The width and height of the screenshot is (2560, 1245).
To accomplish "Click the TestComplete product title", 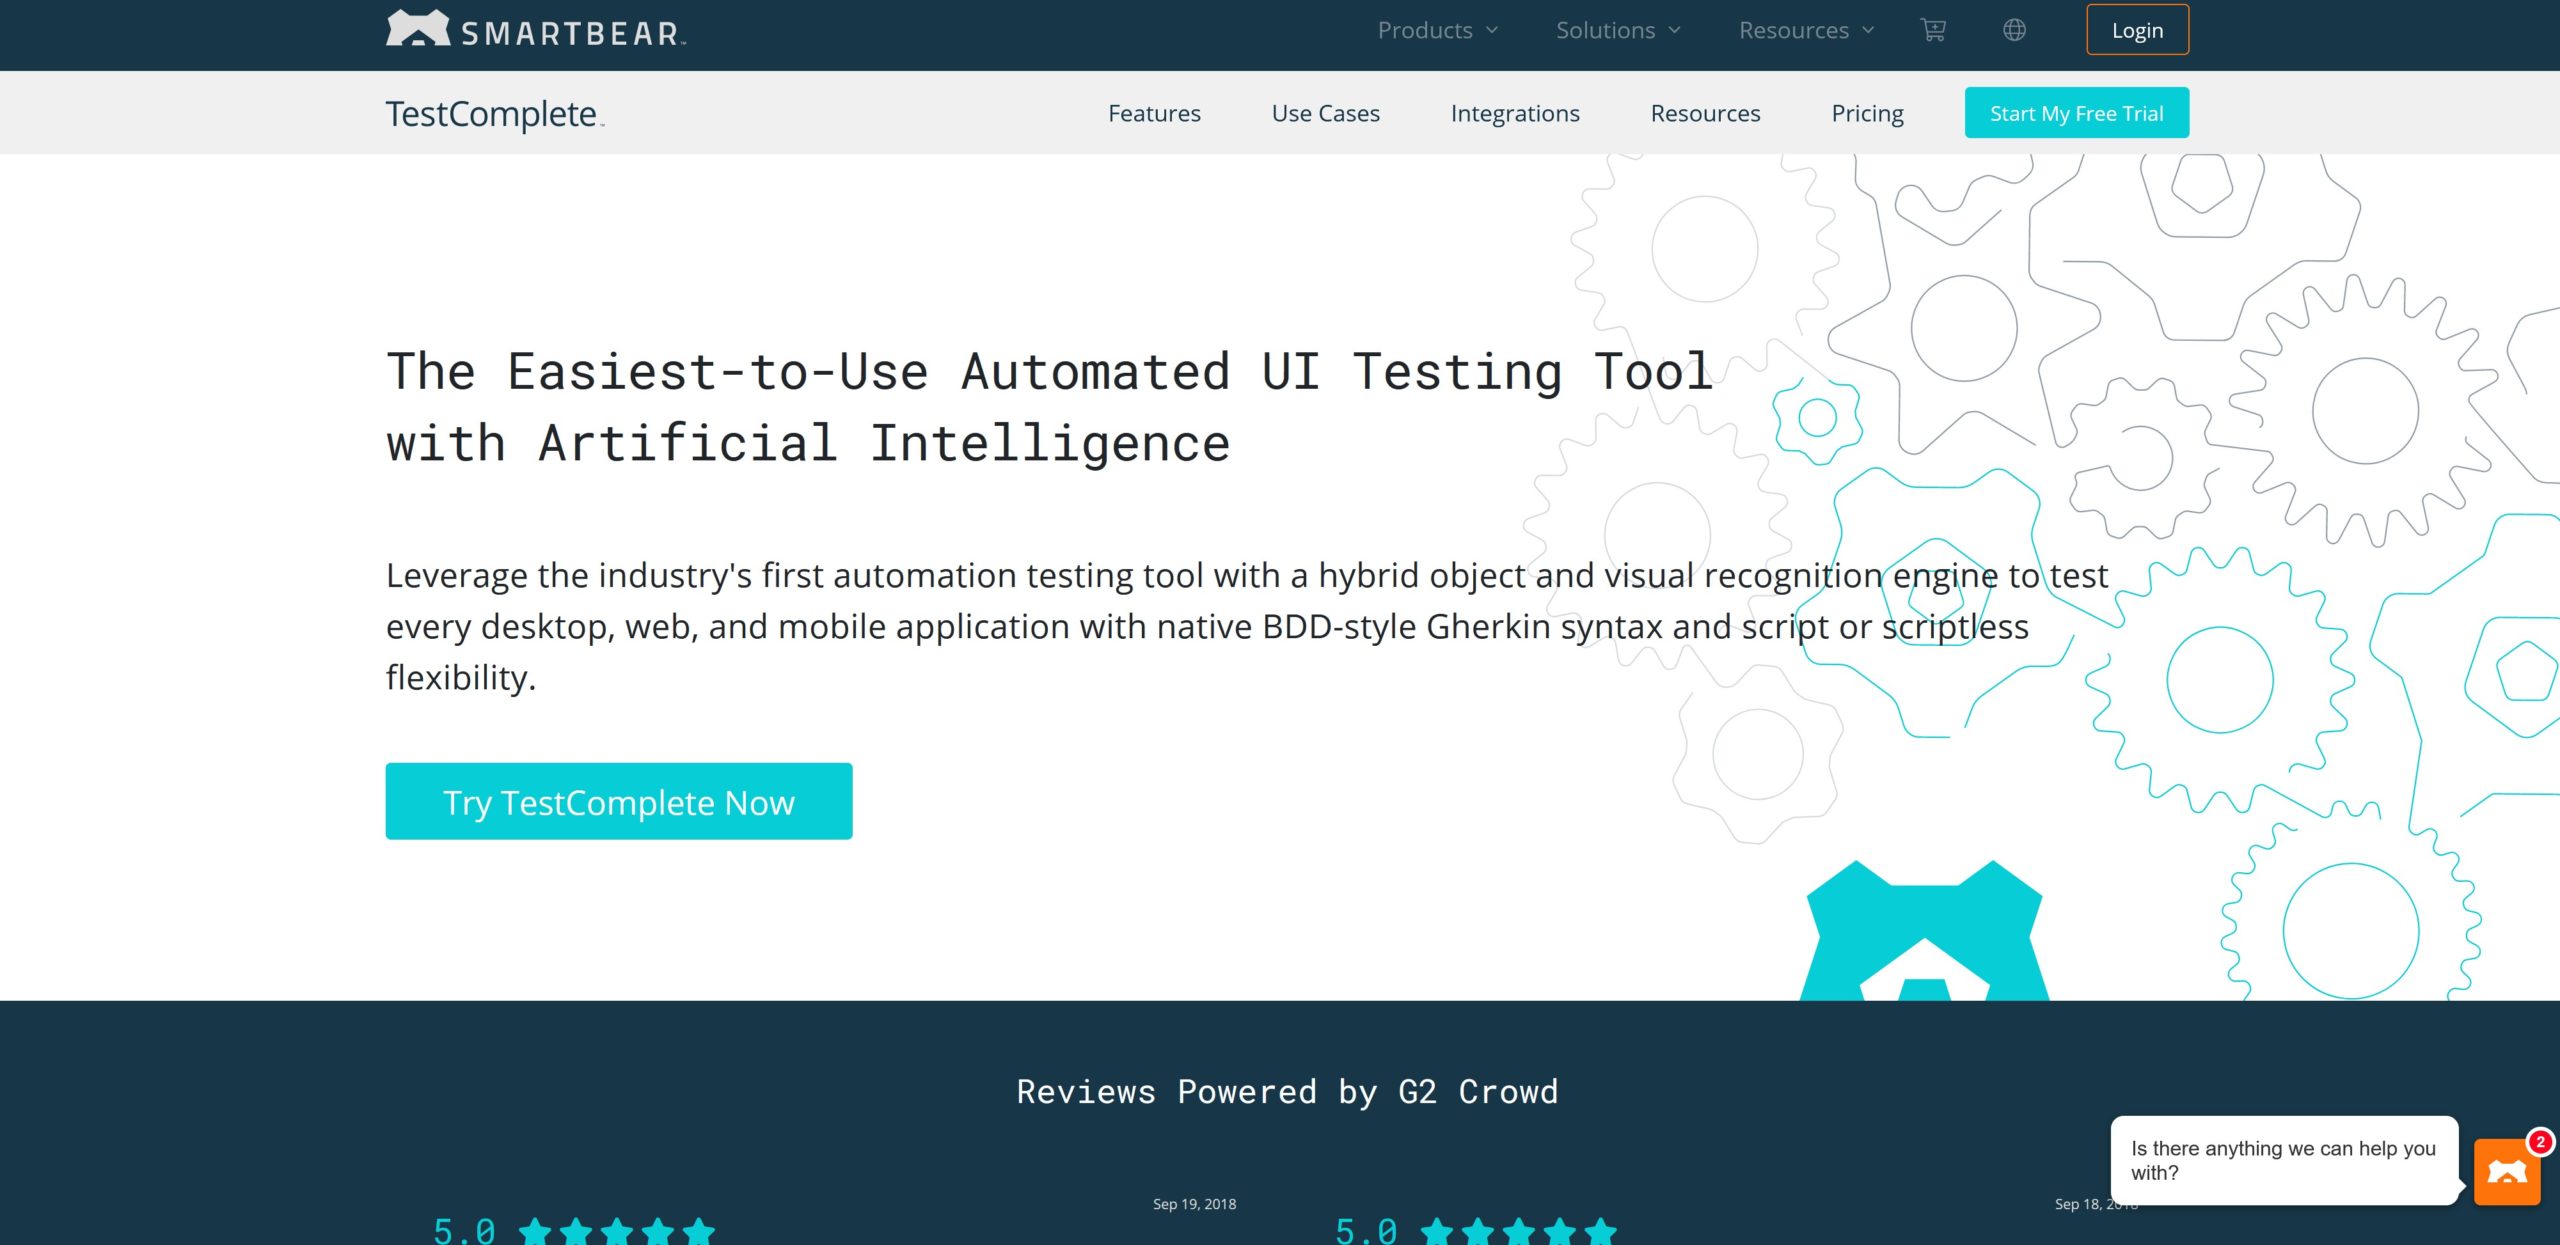I will tap(495, 114).
